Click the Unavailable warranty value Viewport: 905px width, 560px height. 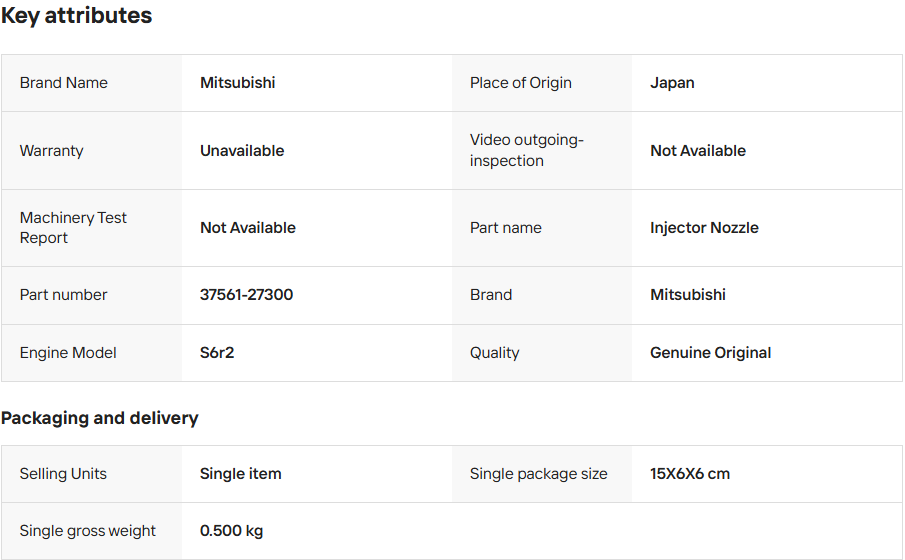(242, 151)
